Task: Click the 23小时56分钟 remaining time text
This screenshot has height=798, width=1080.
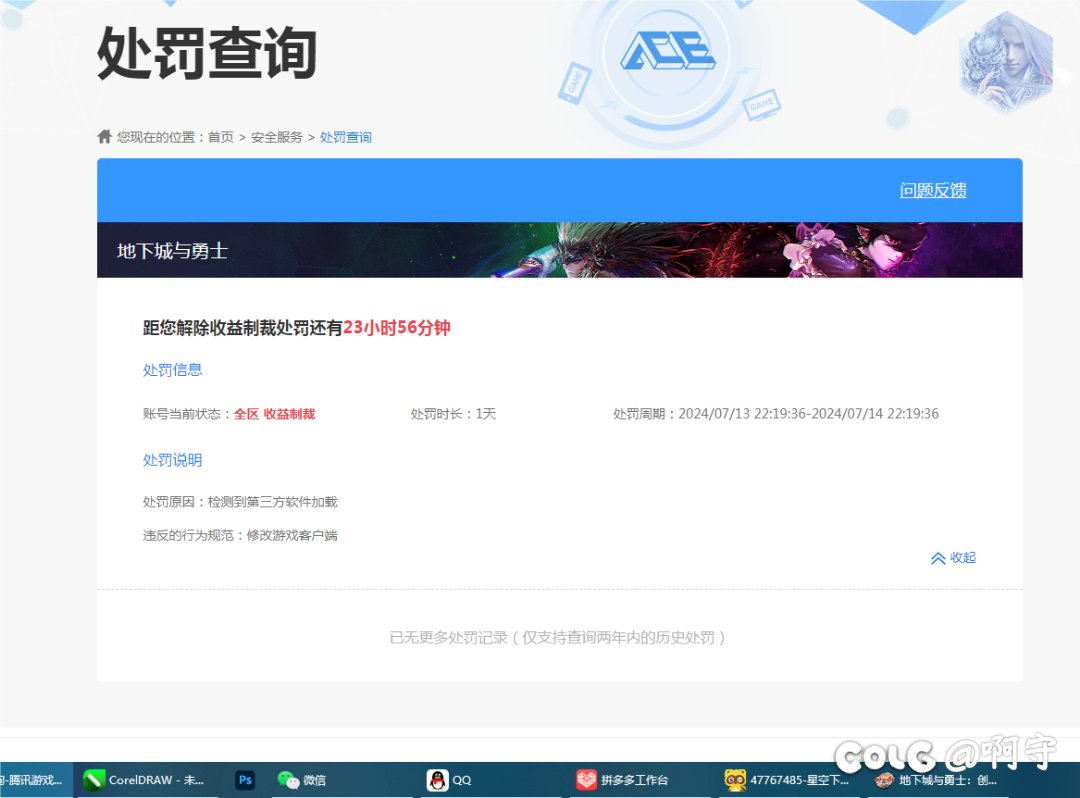Action: point(397,327)
